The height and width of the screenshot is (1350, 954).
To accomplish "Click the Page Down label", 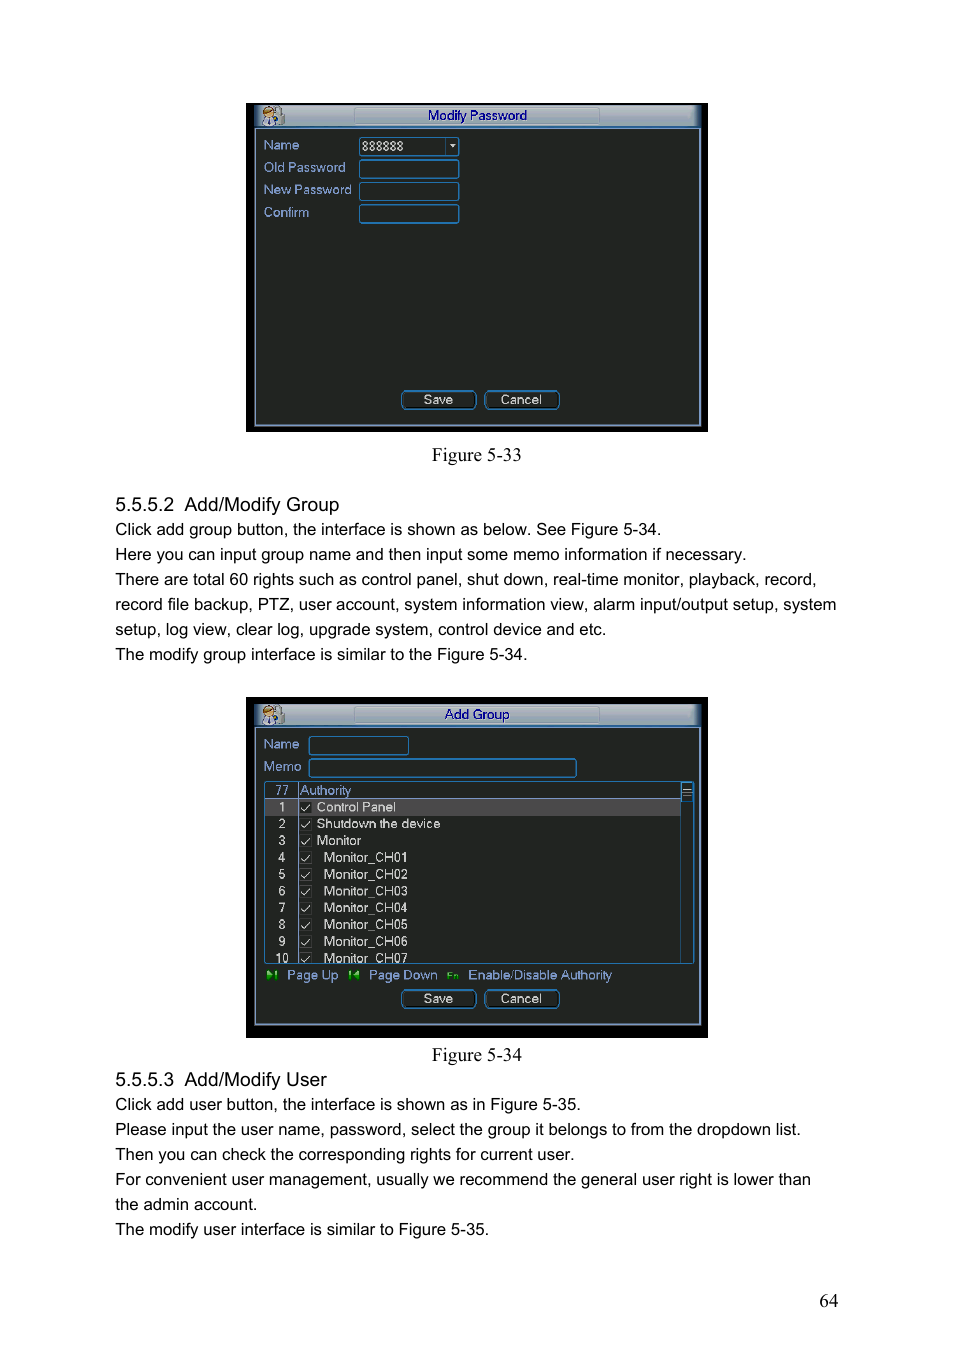I will point(403,975).
